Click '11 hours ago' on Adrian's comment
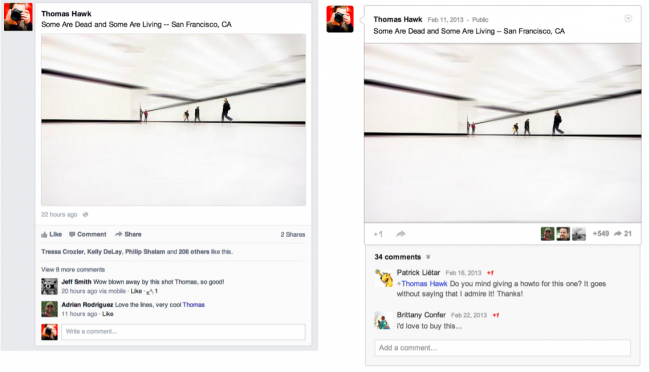This screenshot has height=372, width=650. point(79,314)
